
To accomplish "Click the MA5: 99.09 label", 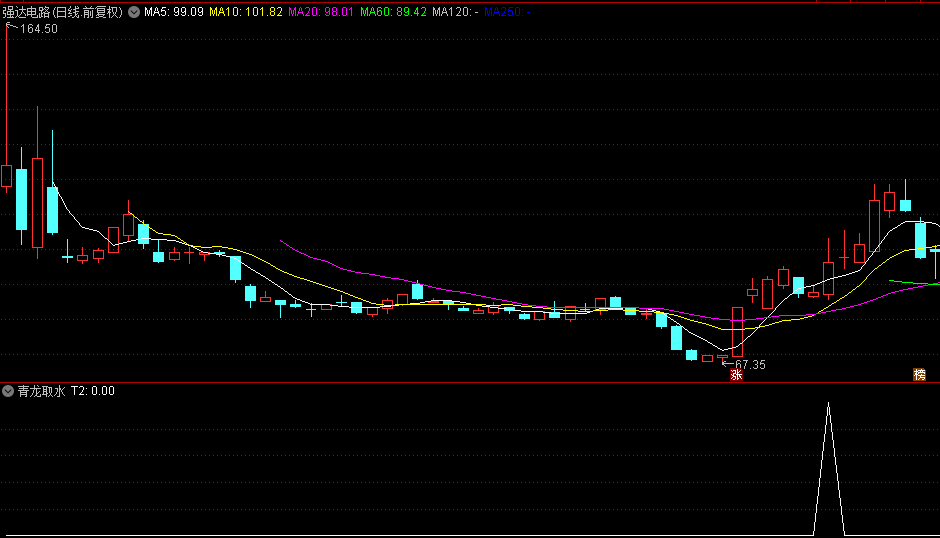I will tap(174, 12).
